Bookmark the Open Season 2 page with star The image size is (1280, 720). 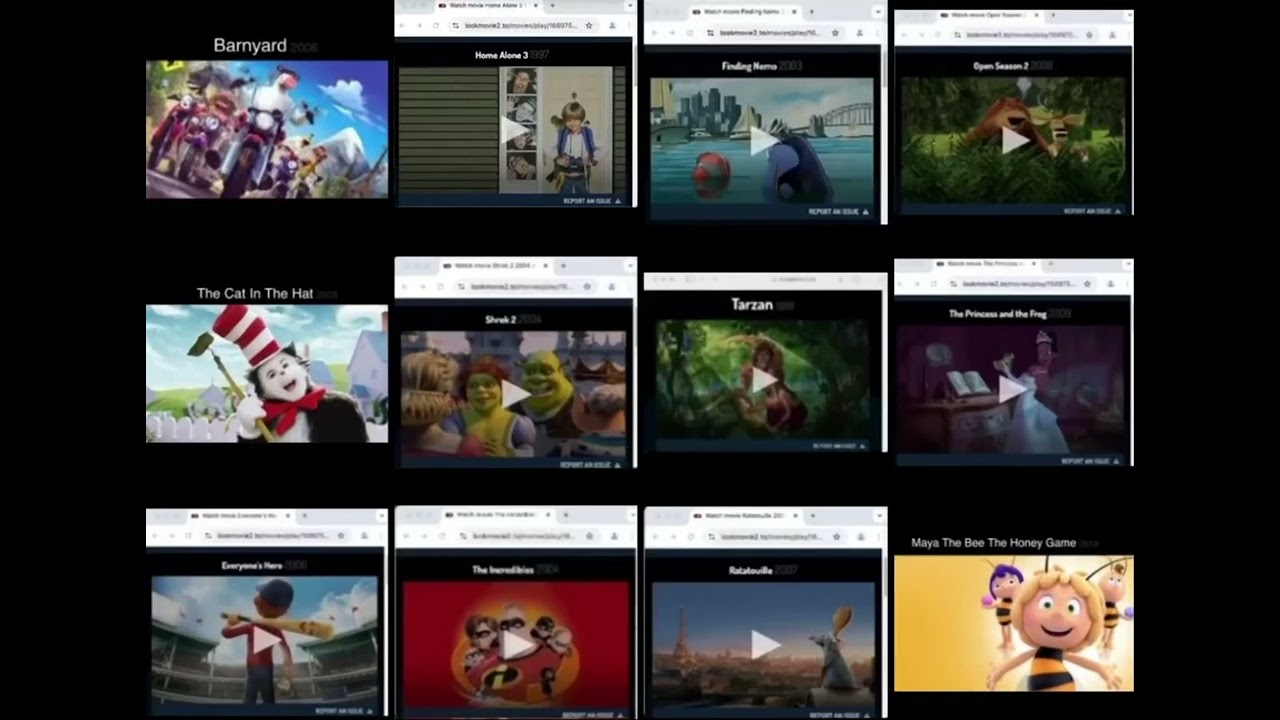coord(1087,33)
